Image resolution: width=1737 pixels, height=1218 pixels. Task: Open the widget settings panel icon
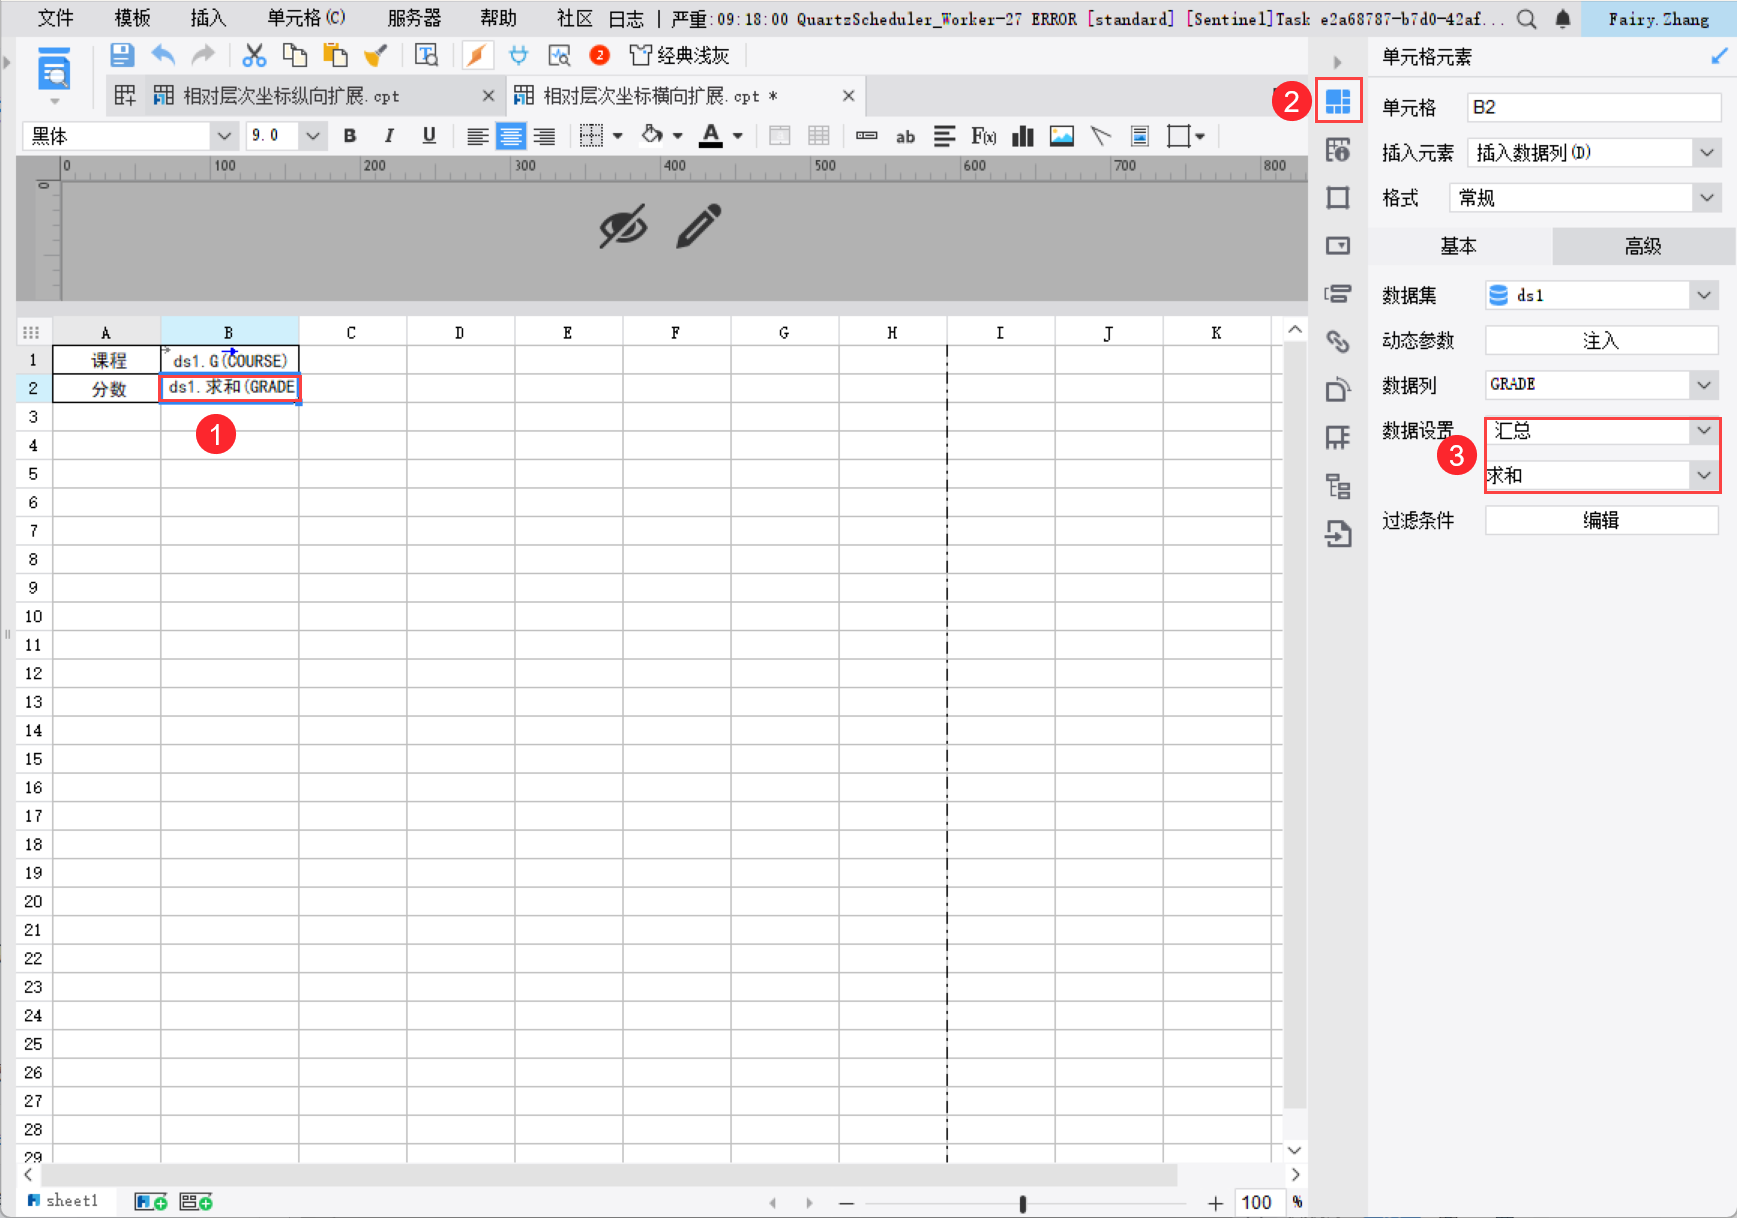[x=1338, y=246]
